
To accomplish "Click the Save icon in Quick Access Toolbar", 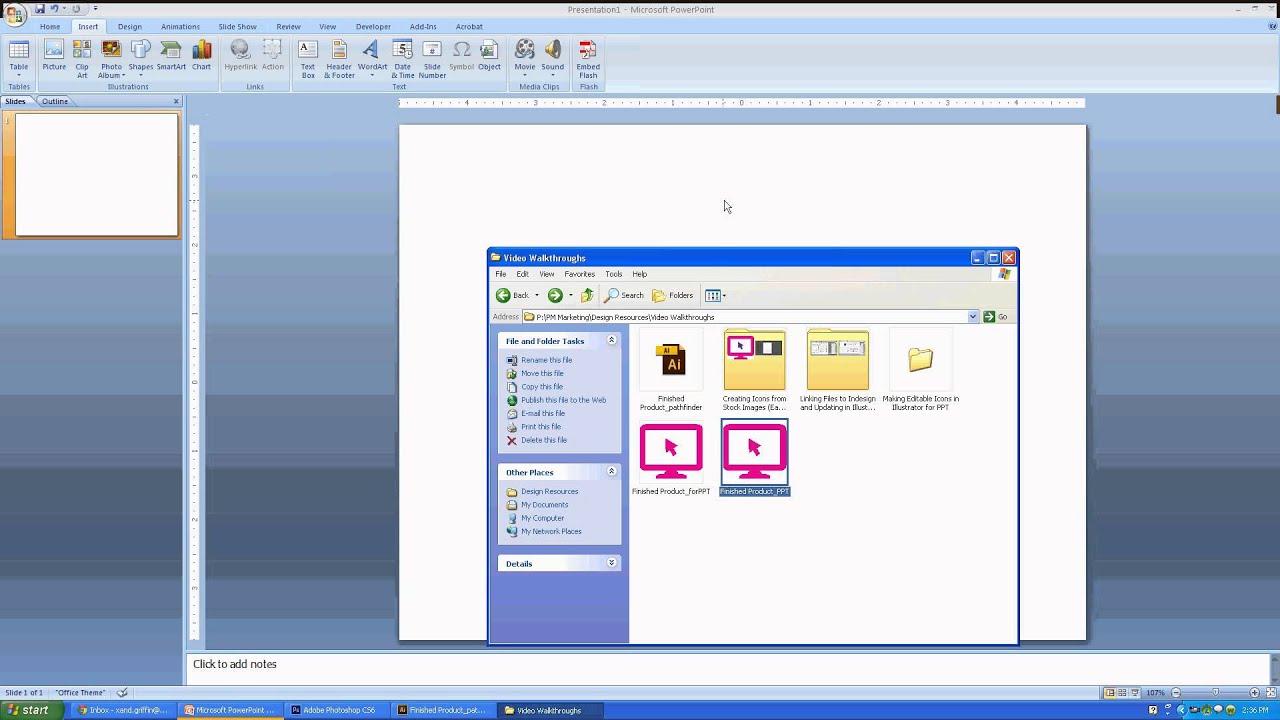I will coord(39,8).
